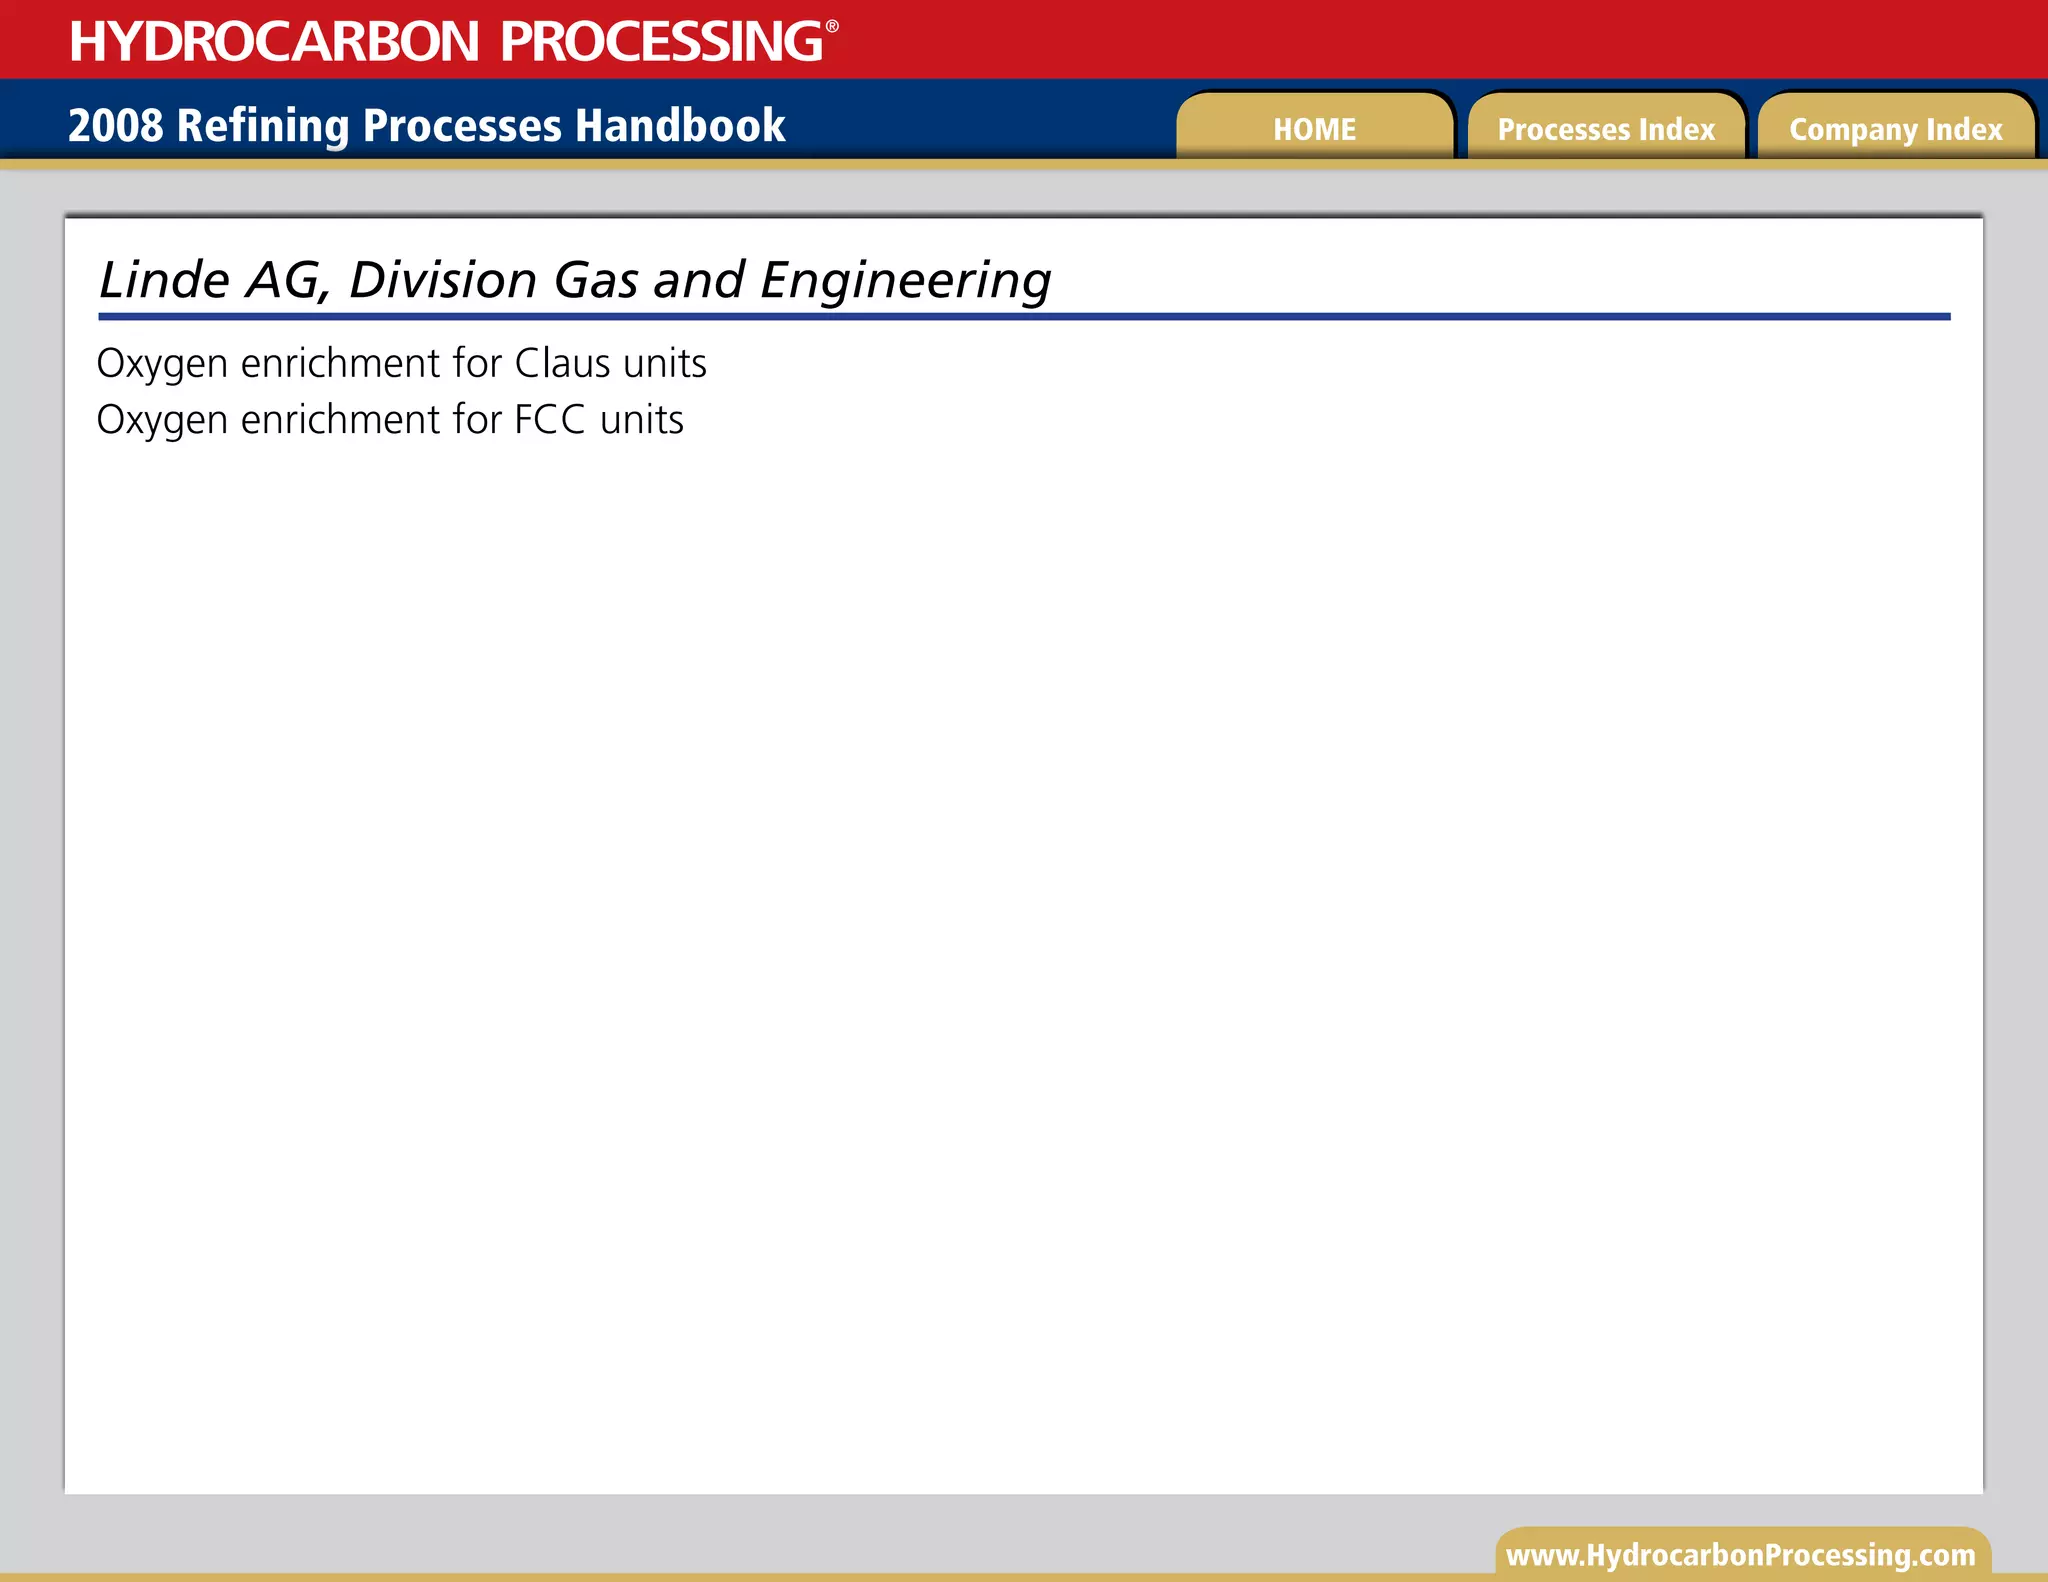Switch to the Company Index tab

click(1896, 127)
